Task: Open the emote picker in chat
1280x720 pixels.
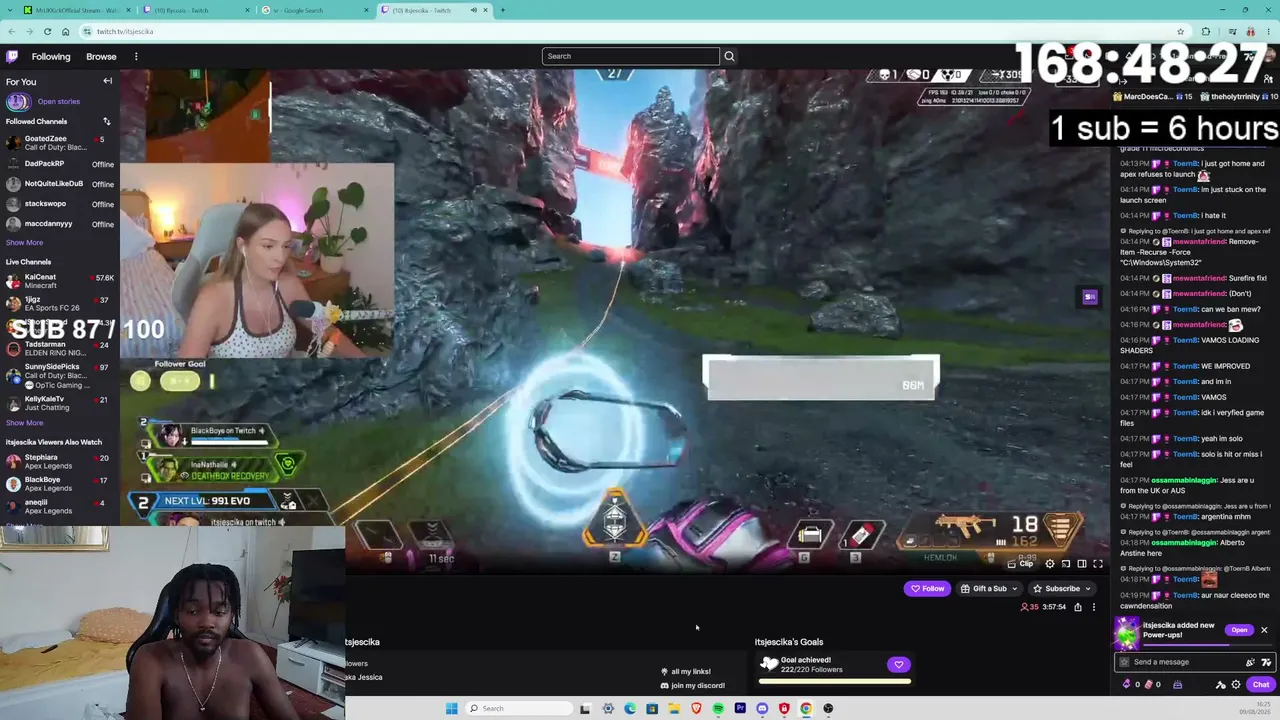Action: click(1250, 662)
